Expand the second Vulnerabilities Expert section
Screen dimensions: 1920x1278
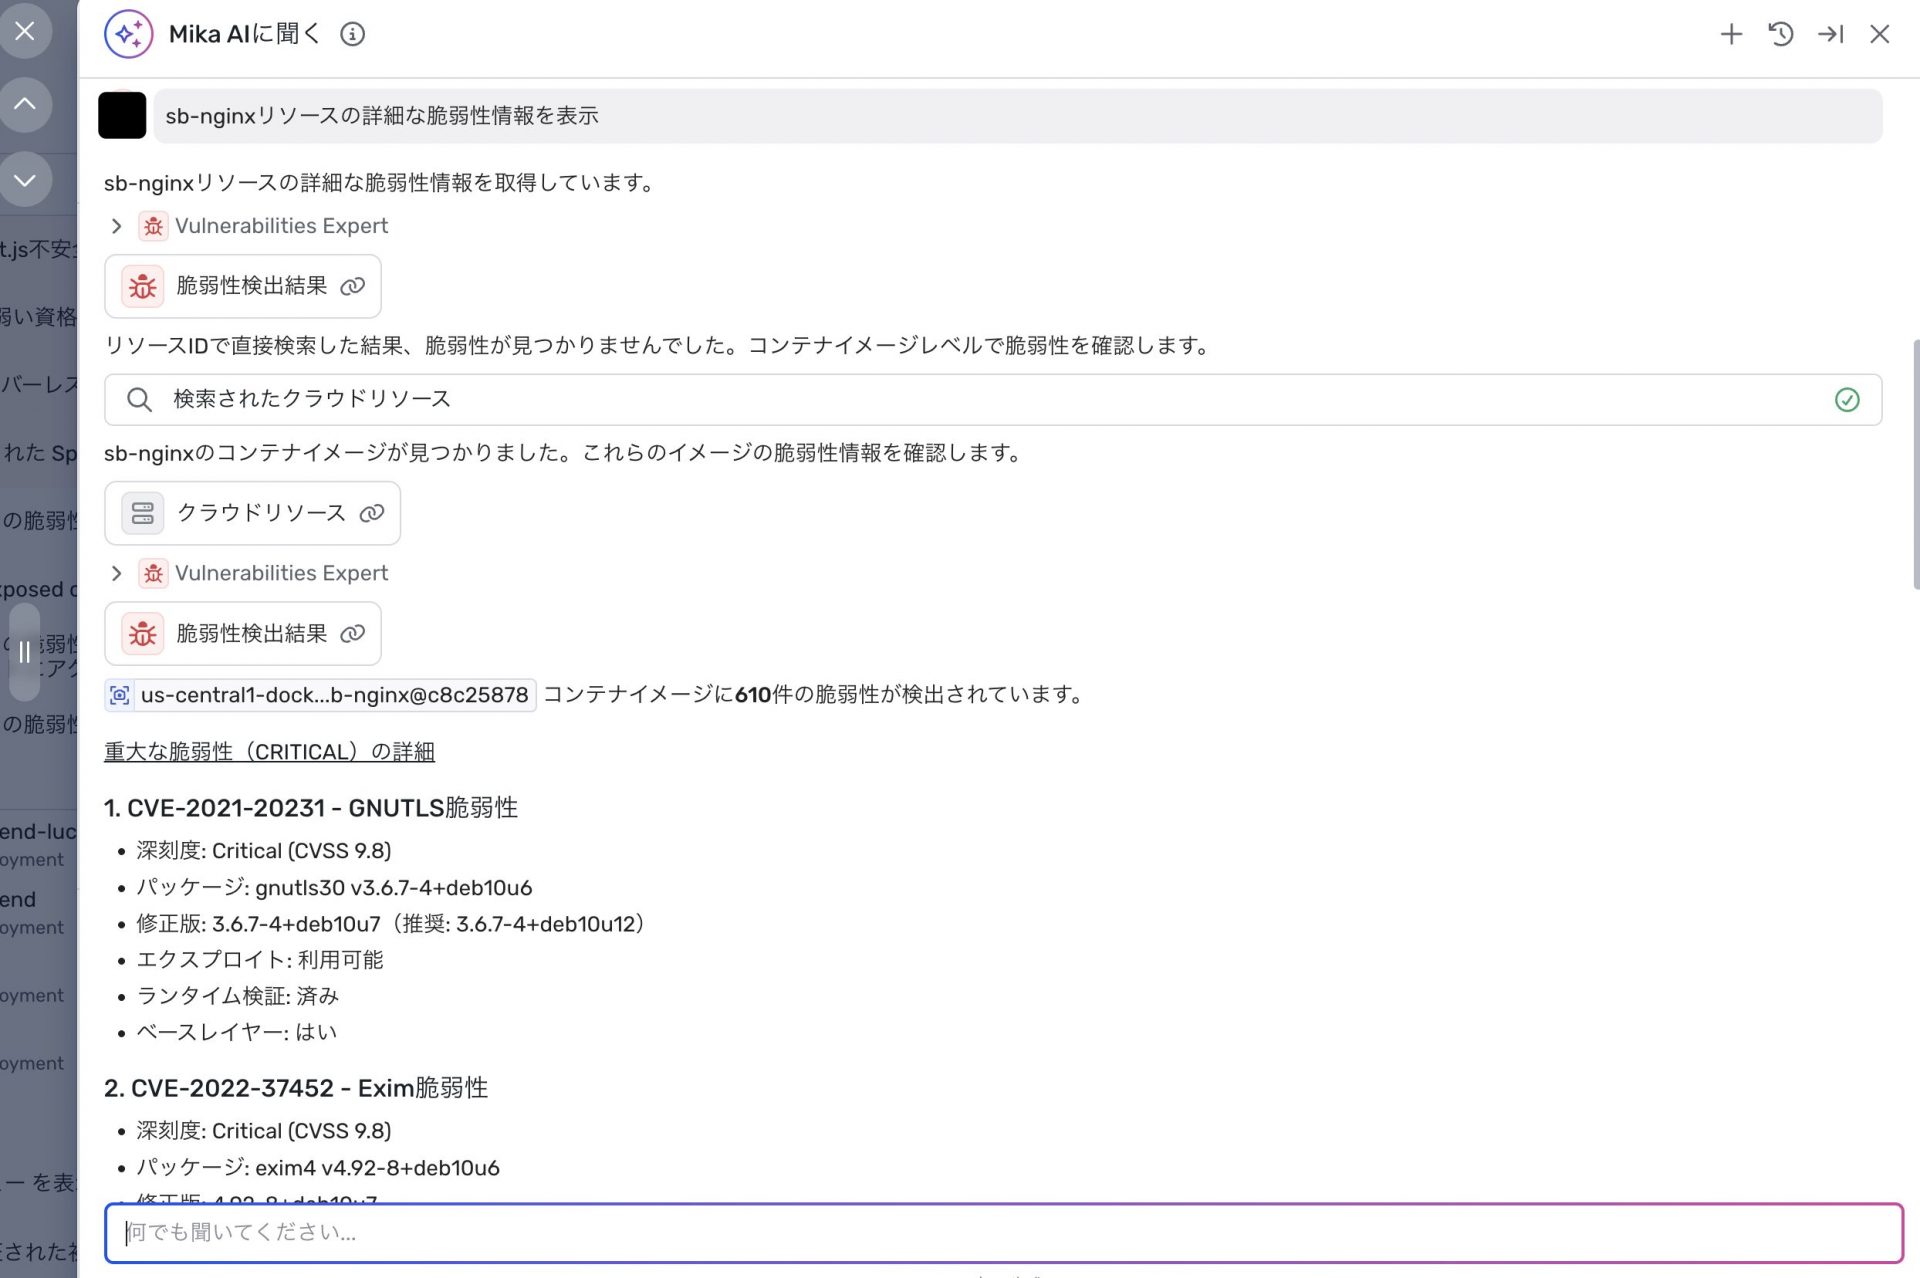(x=116, y=573)
